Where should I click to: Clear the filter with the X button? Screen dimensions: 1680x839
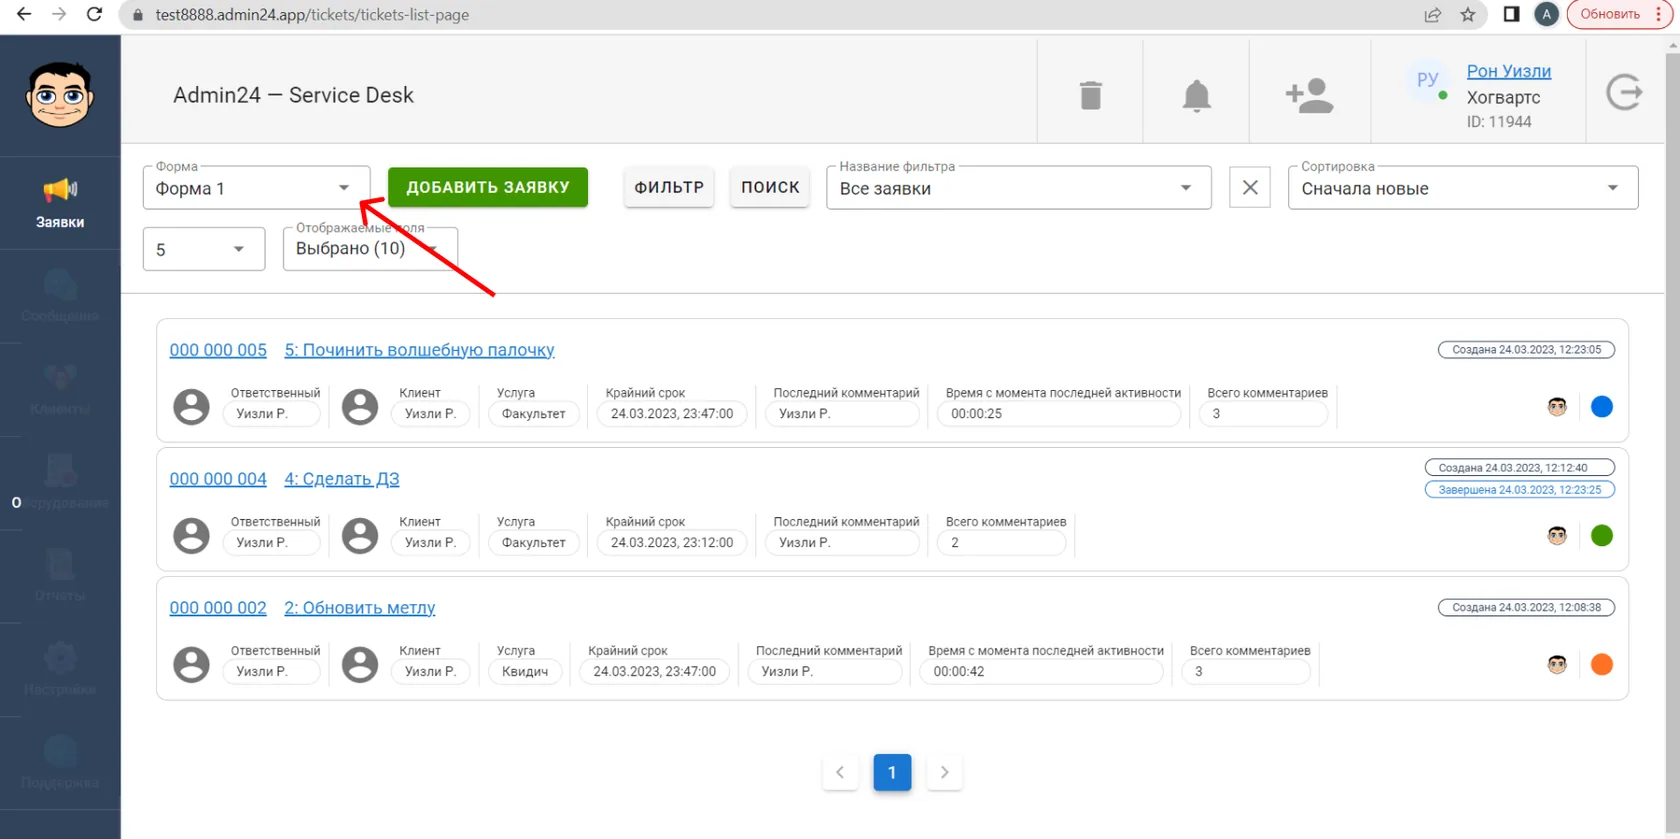click(1250, 187)
